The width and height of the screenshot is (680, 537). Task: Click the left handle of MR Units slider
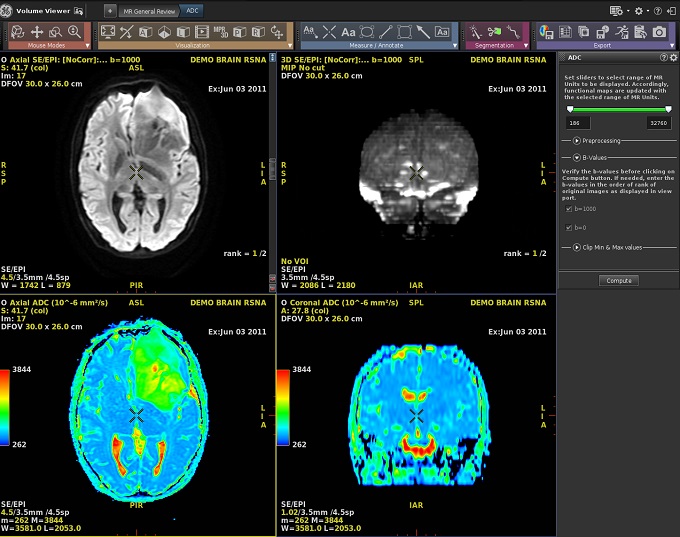pos(570,109)
